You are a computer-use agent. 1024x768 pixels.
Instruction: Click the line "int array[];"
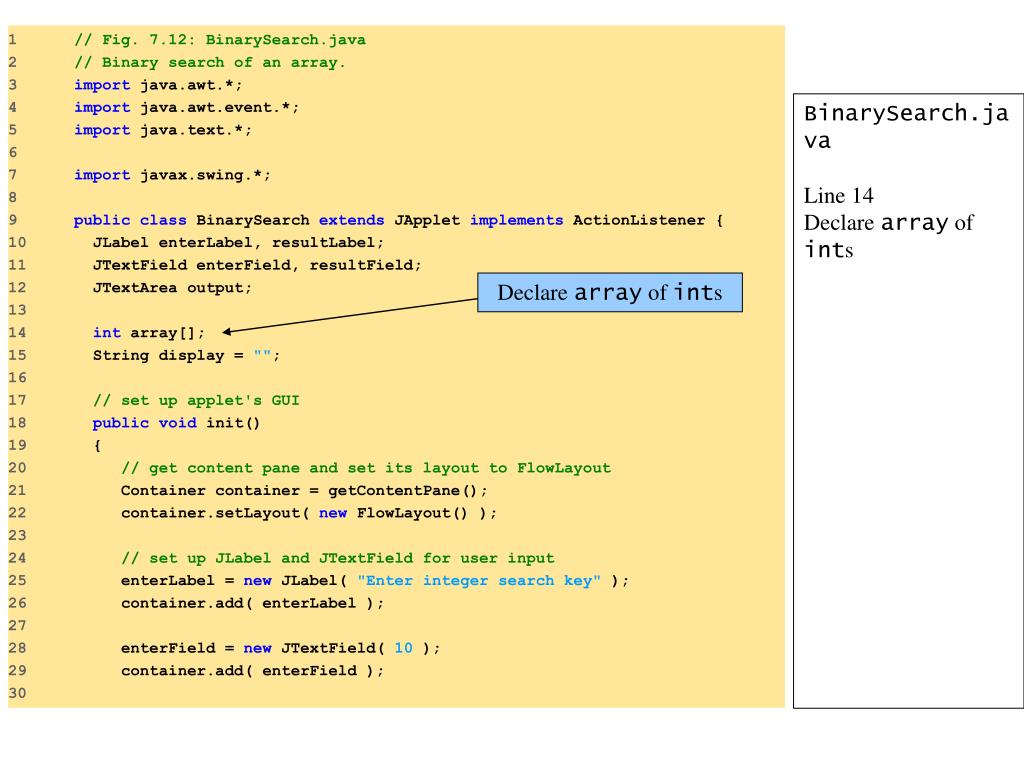pos(149,333)
